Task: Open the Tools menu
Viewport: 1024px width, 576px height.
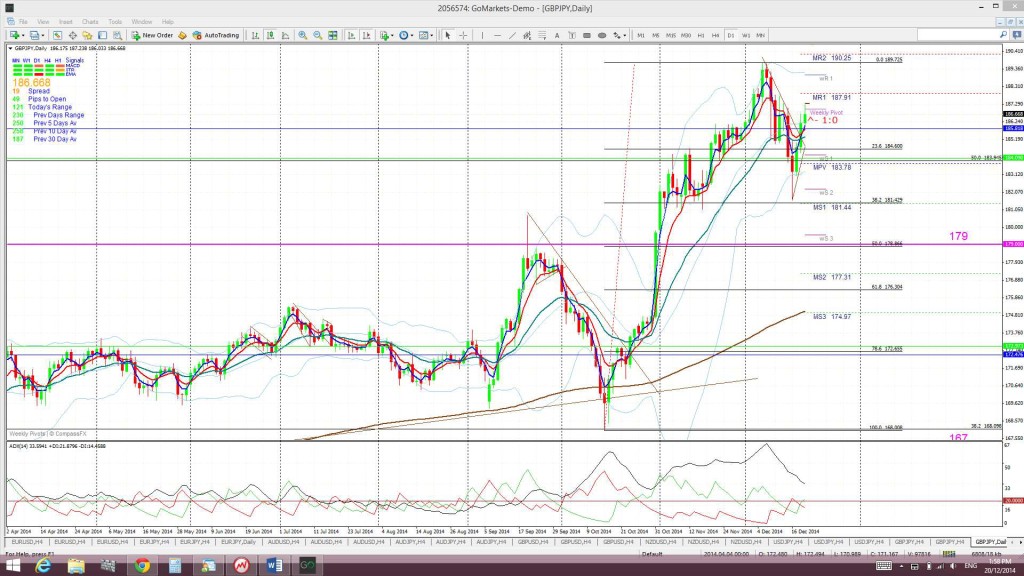Action: coord(115,22)
